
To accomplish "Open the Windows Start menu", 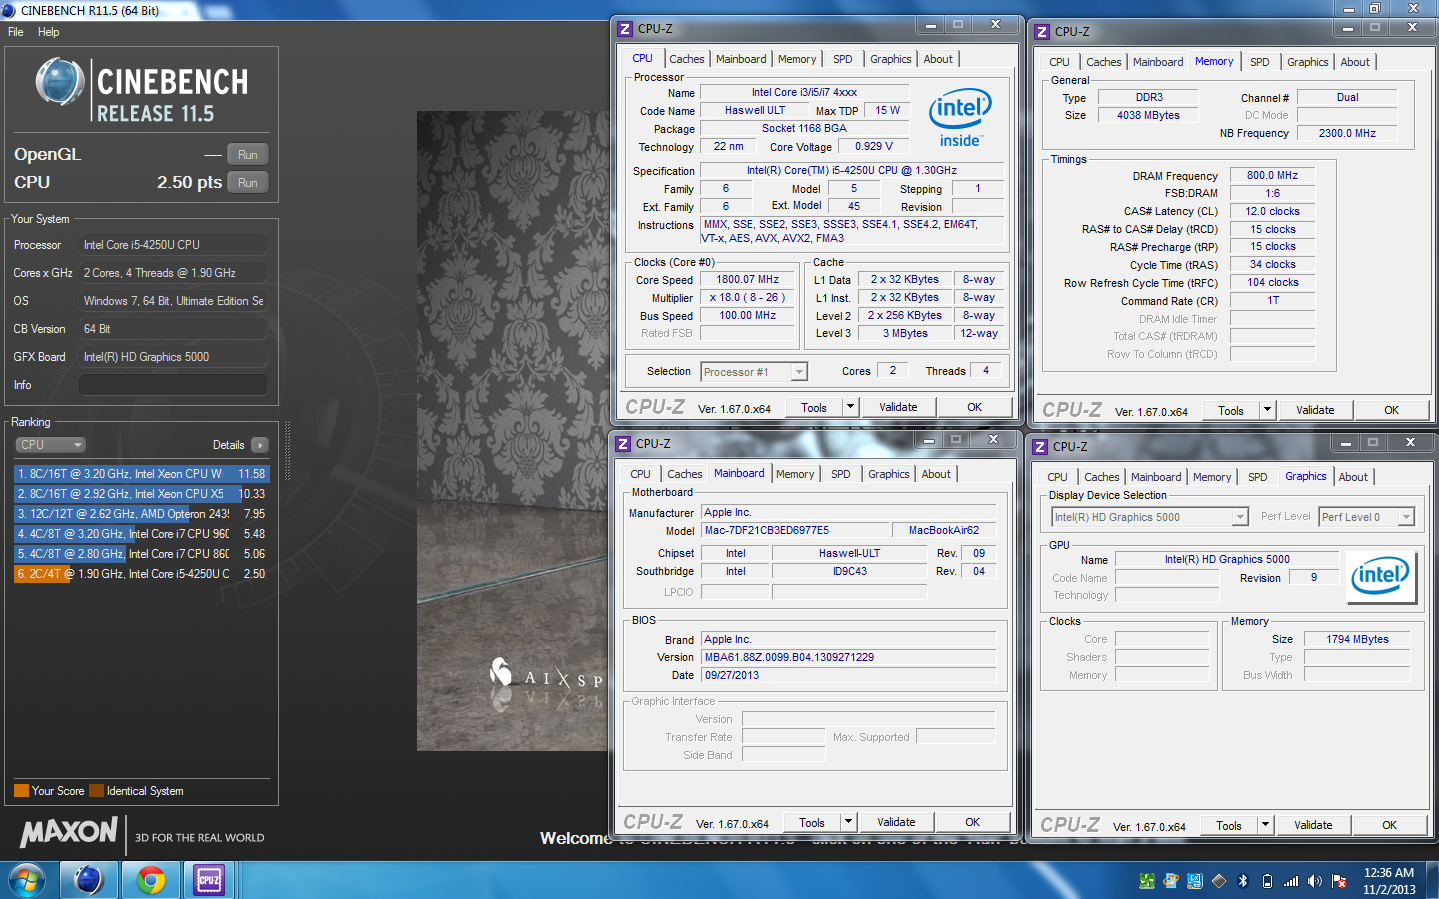I will click(27, 880).
